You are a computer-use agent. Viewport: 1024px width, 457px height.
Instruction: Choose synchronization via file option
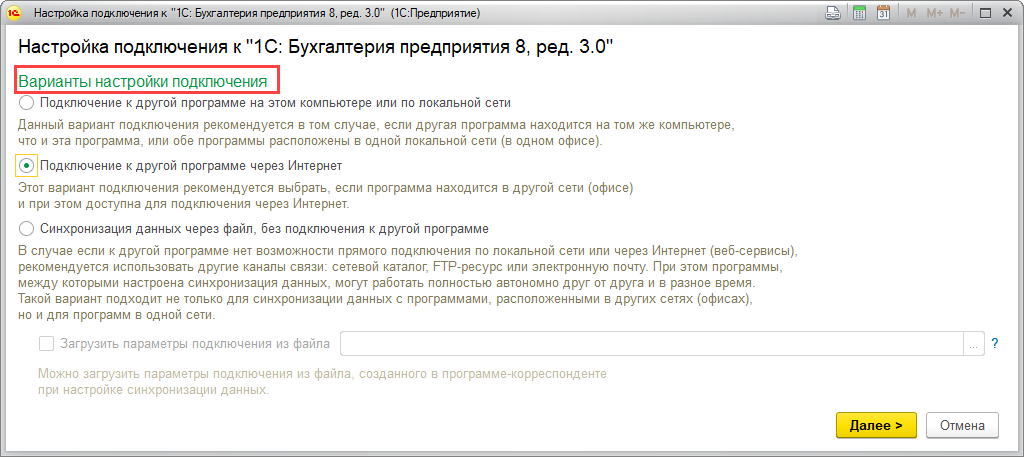pyautogui.click(x=26, y=228)
